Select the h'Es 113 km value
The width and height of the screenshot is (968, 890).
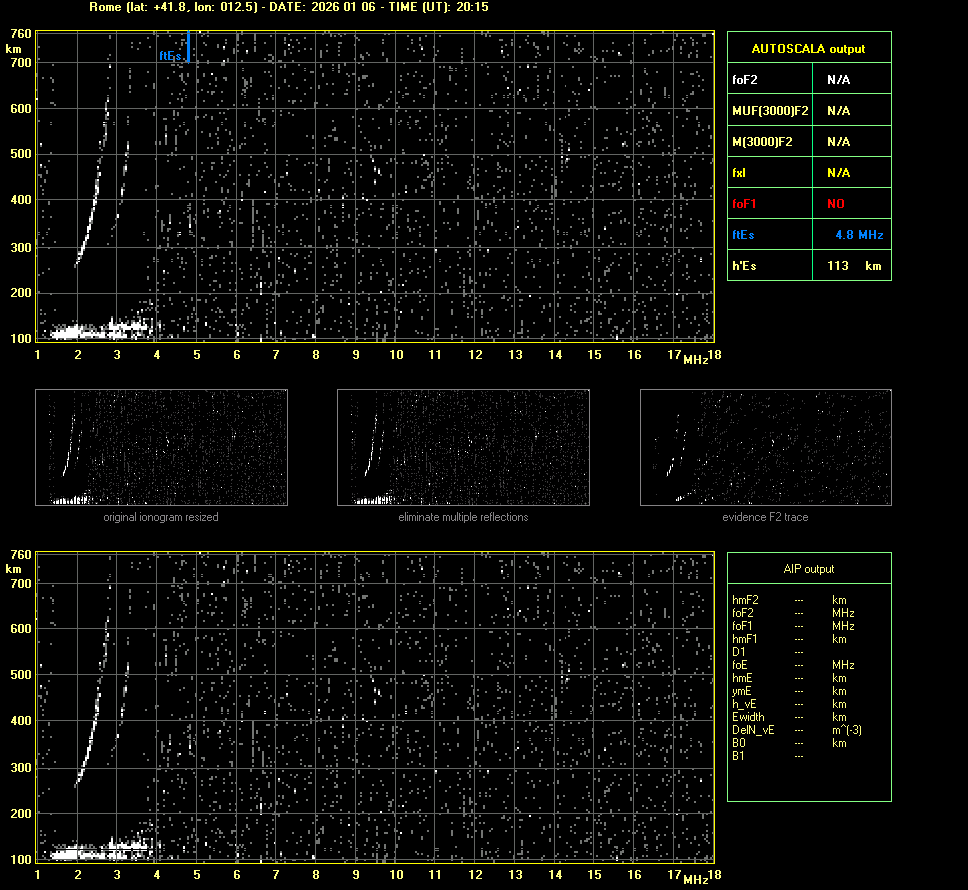click(x=853, y=266)
